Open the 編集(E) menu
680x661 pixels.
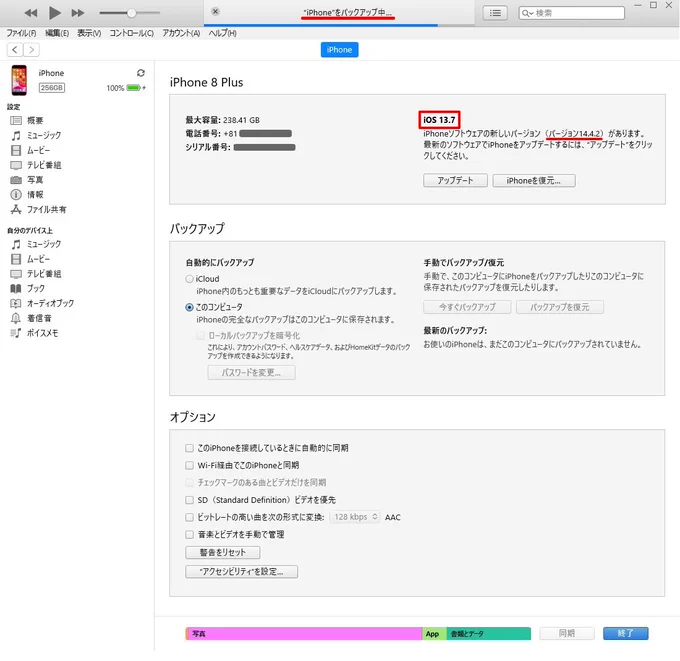(x=57, y=33)
